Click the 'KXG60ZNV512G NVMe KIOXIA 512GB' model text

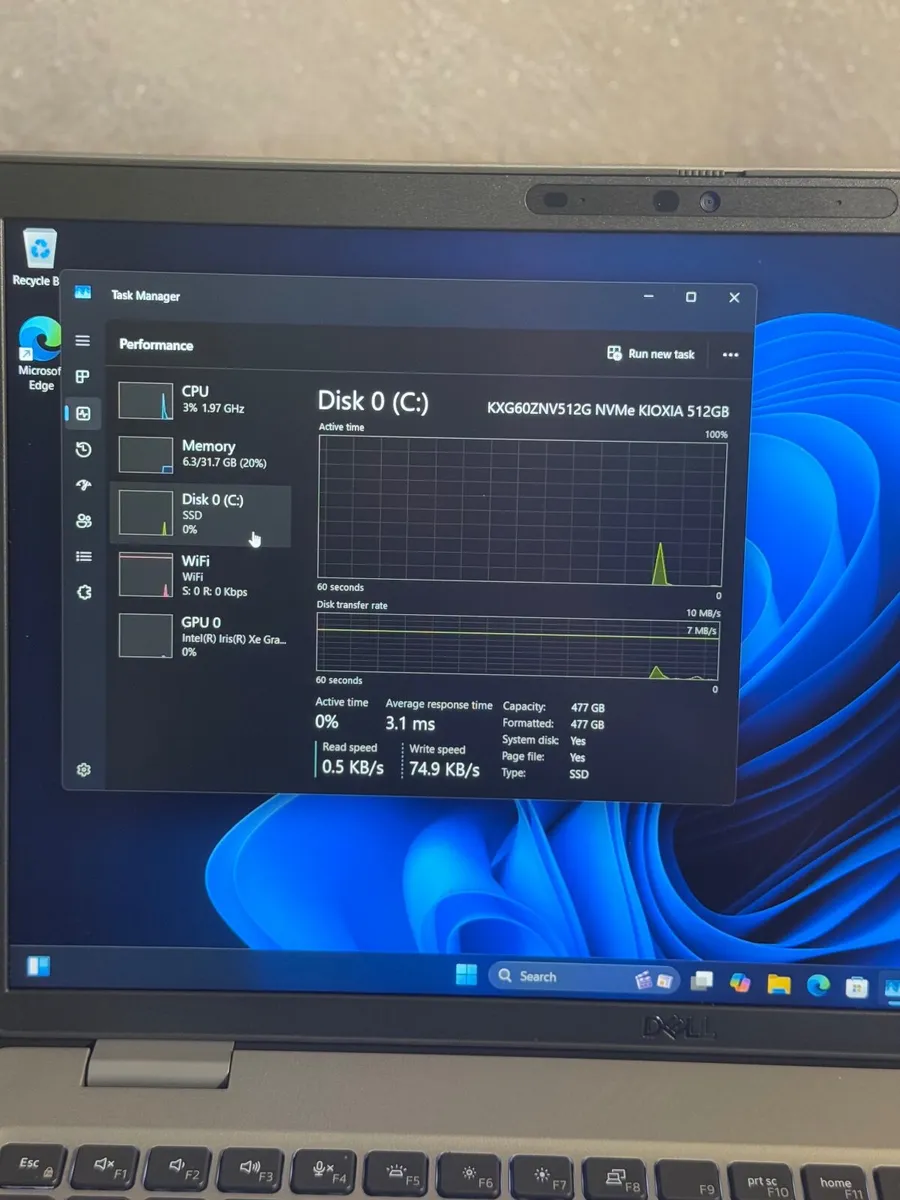608,410
